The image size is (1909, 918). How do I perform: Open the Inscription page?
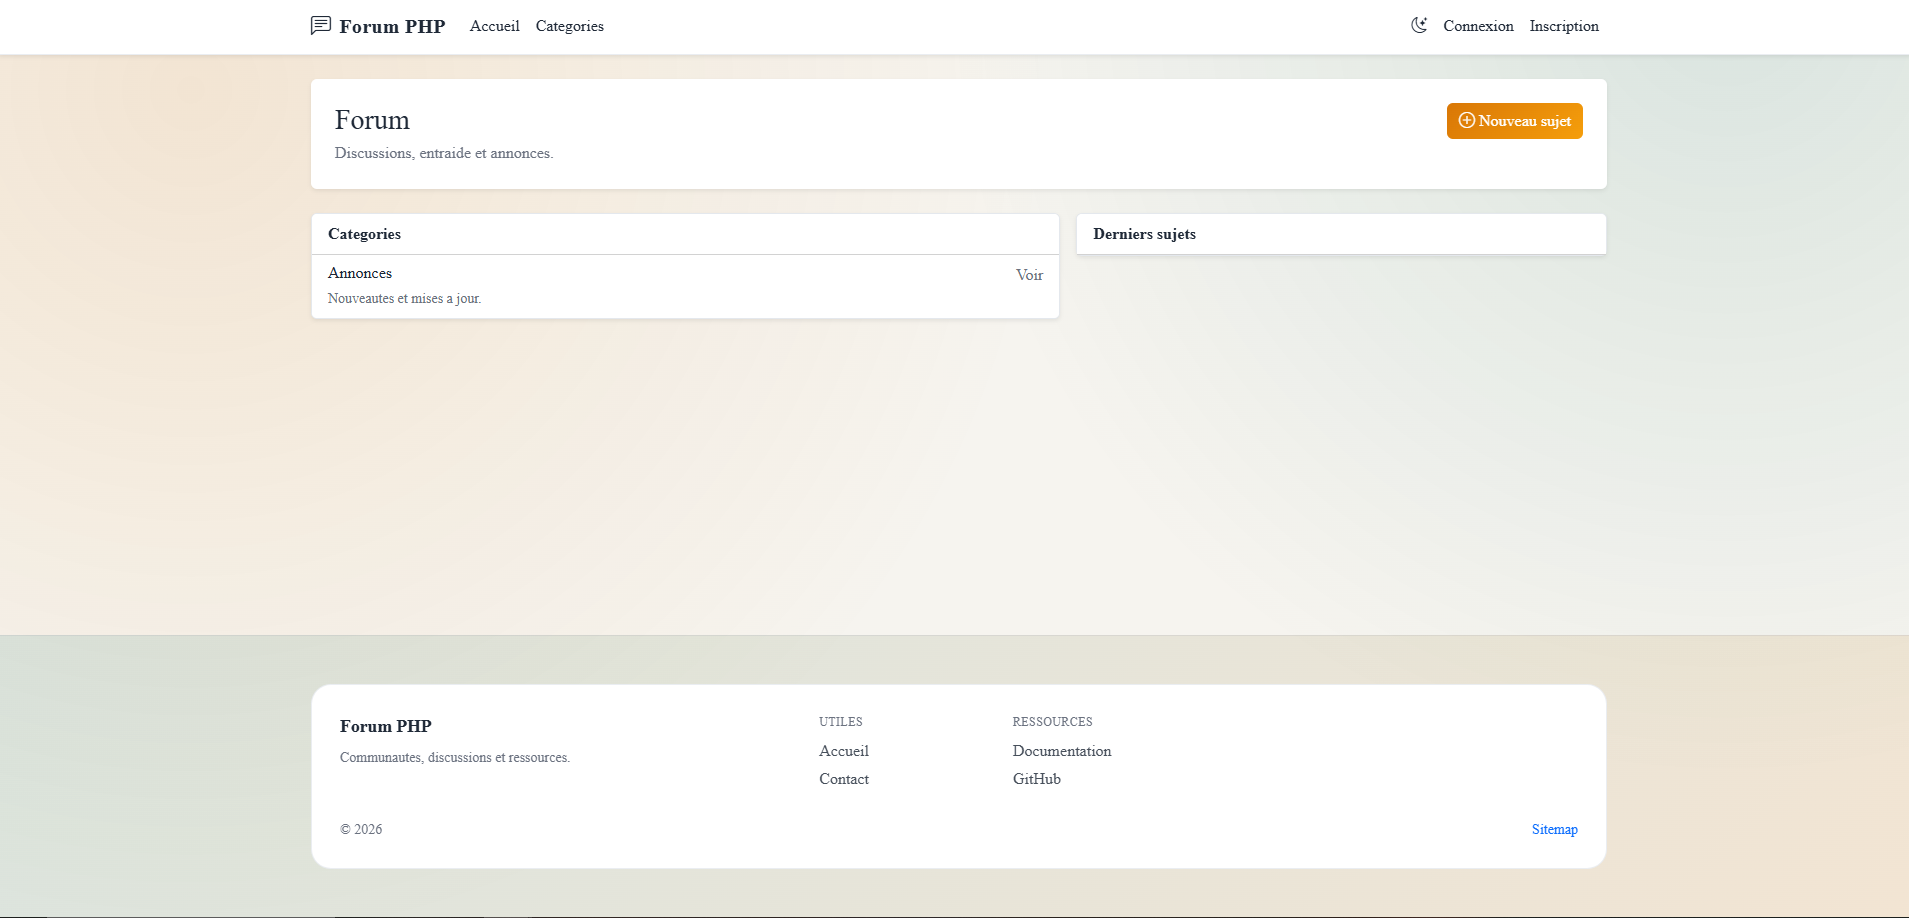pyautogui.click(x=1563, y=26)
